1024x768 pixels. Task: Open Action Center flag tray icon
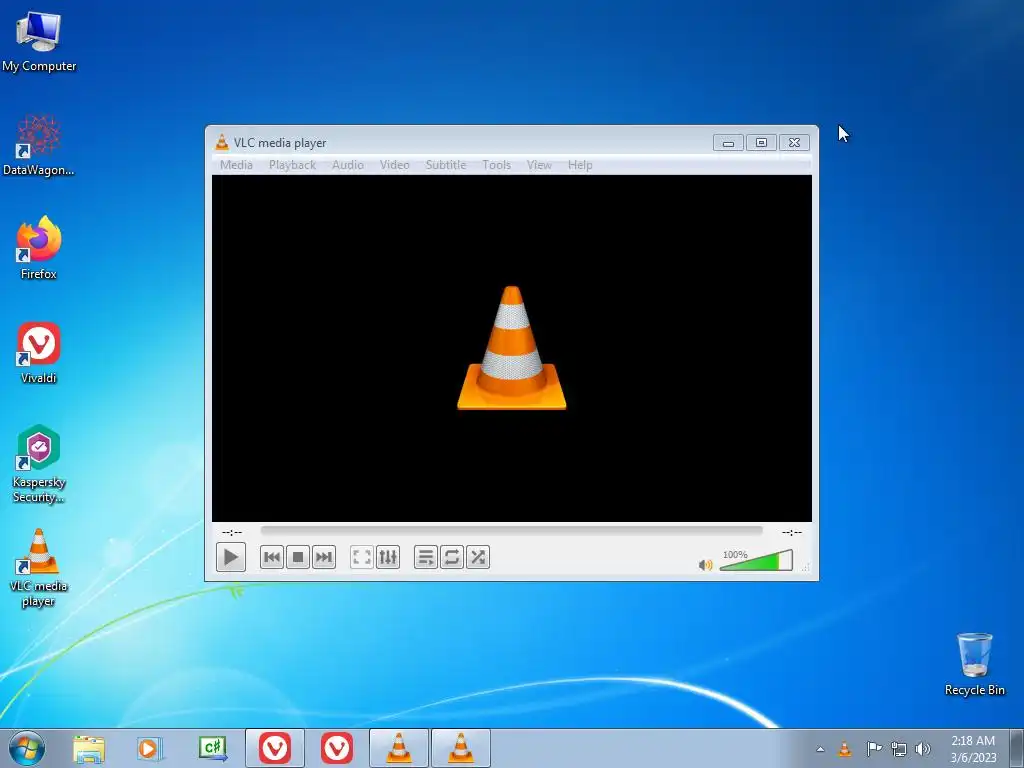coord(873,749)
